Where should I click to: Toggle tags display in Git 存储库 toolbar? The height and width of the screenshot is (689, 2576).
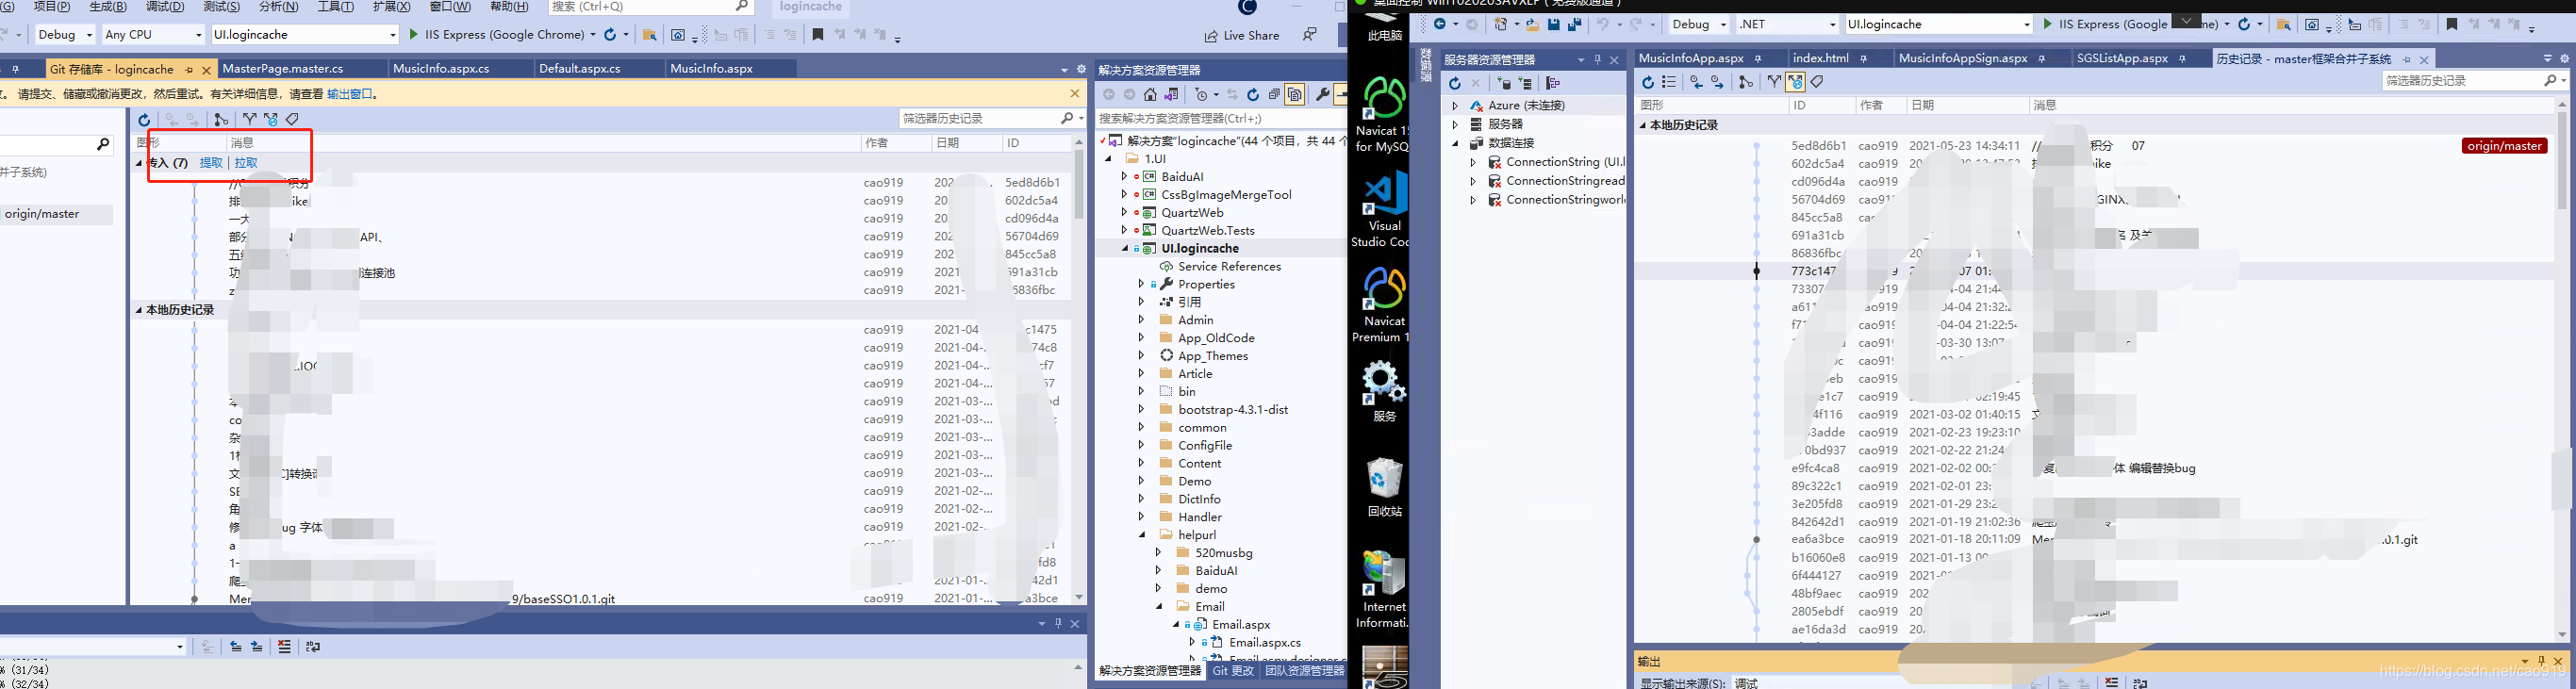(x=292, y=119)
